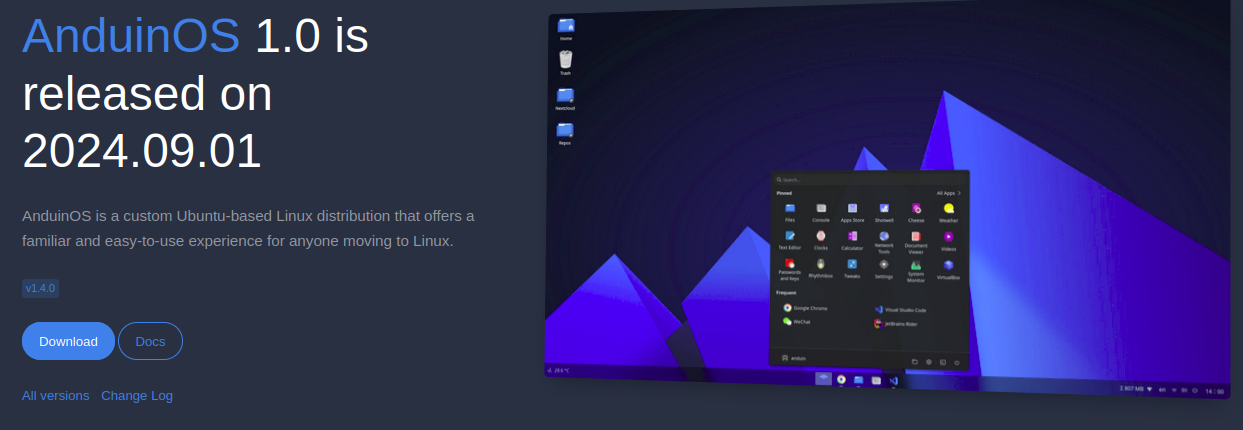
Task: Click the VirtualBox icon in preview menu
Action: point(948,265)
